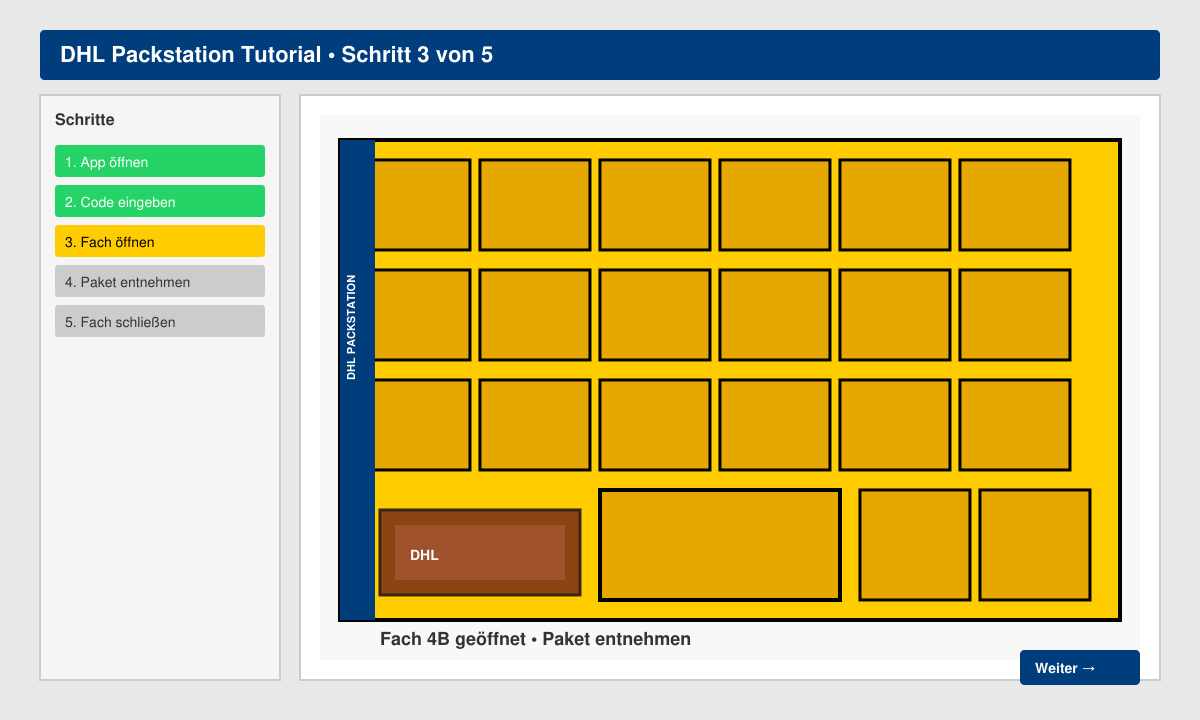Select step 2. Code eingeben
This screenshot has width=1200, height=720.
[x=160, y=201]
